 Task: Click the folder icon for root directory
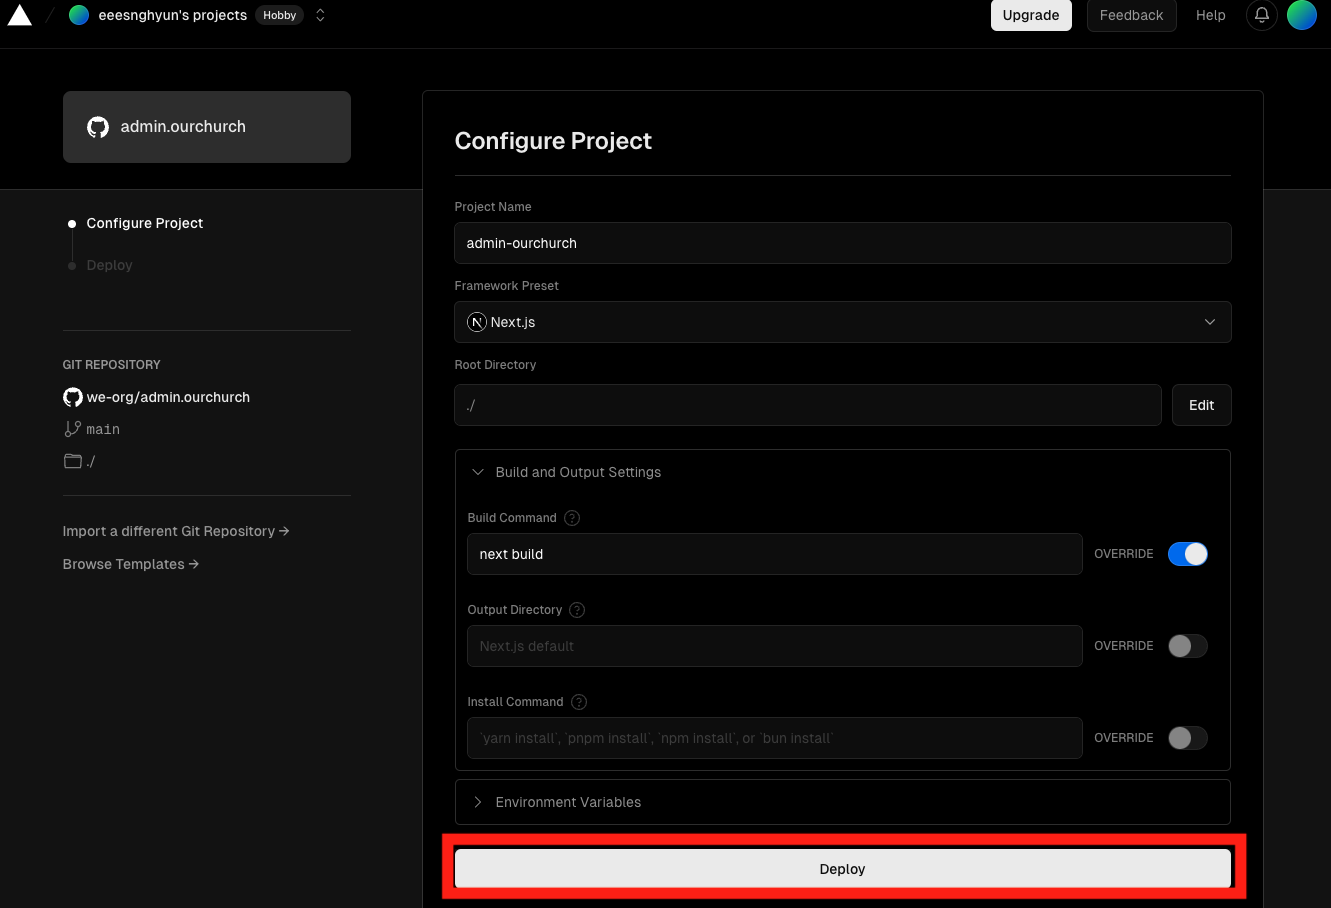click(73, 461)
